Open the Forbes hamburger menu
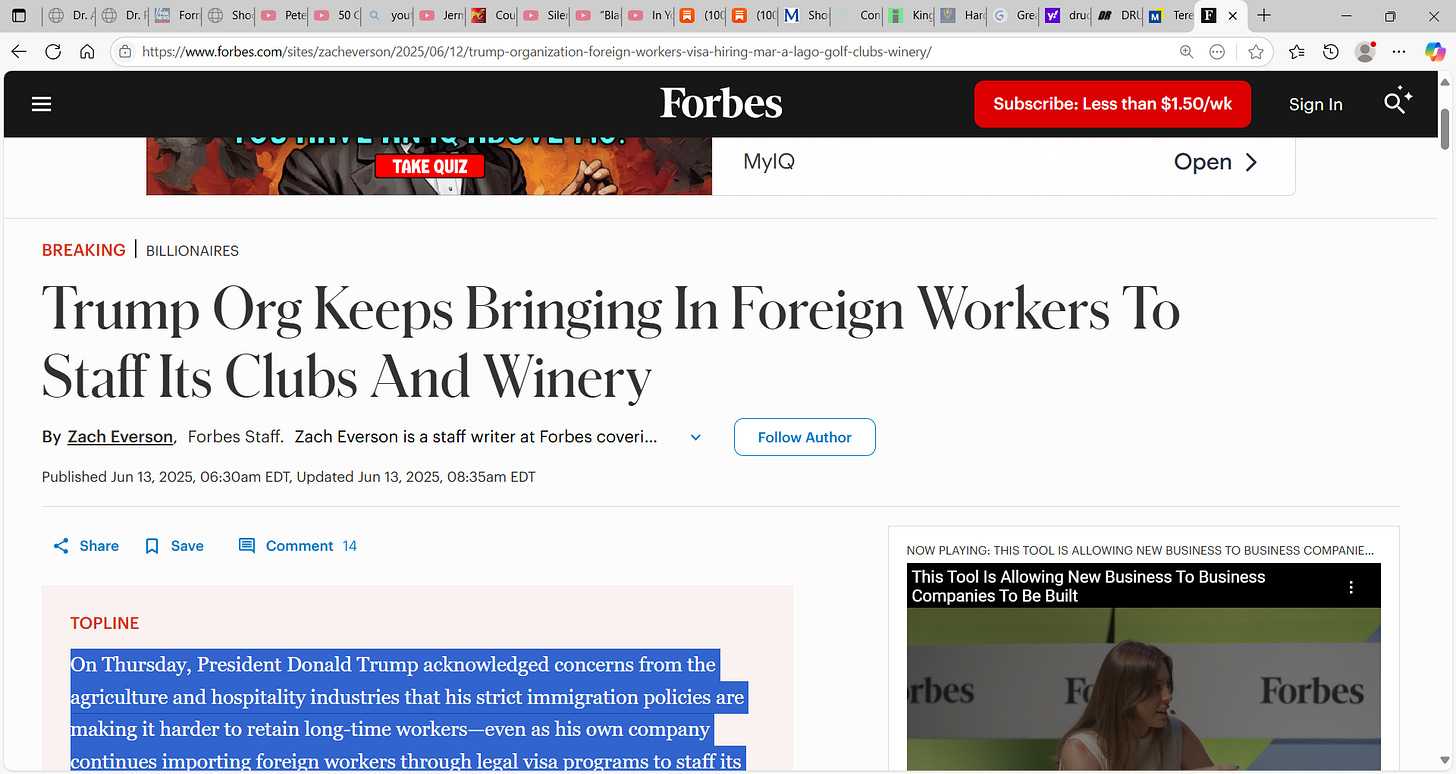This screenshot has height=774, width=1456. pos(41,104)
